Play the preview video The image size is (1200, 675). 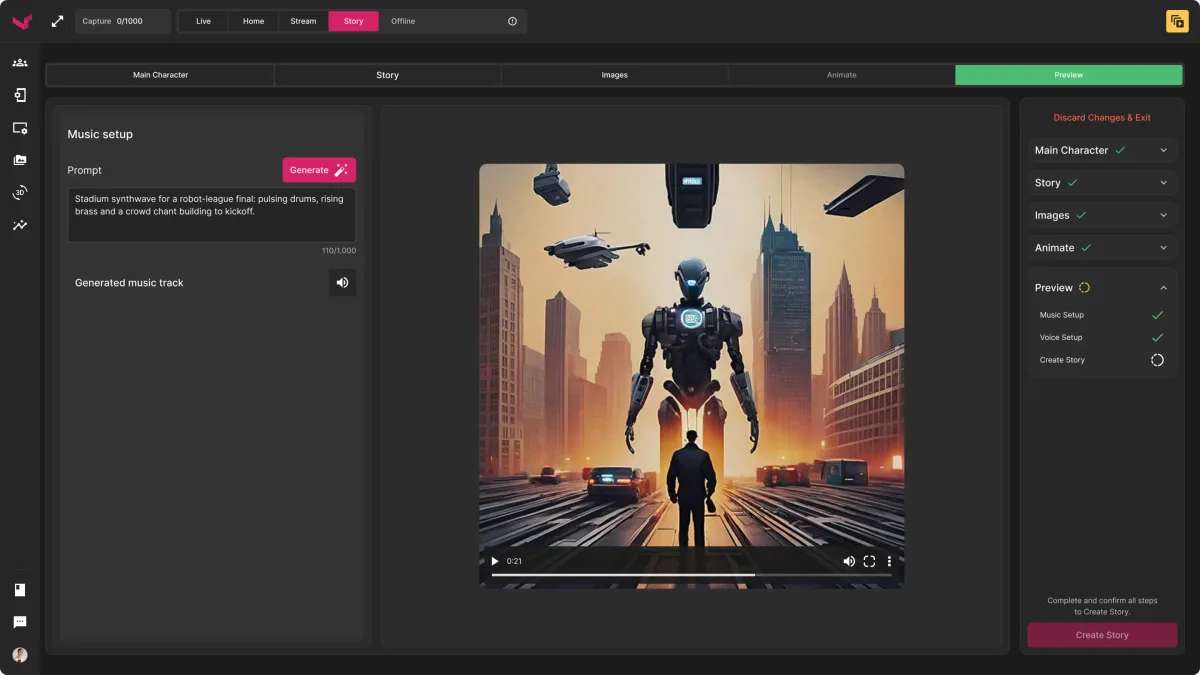point(494,561)
